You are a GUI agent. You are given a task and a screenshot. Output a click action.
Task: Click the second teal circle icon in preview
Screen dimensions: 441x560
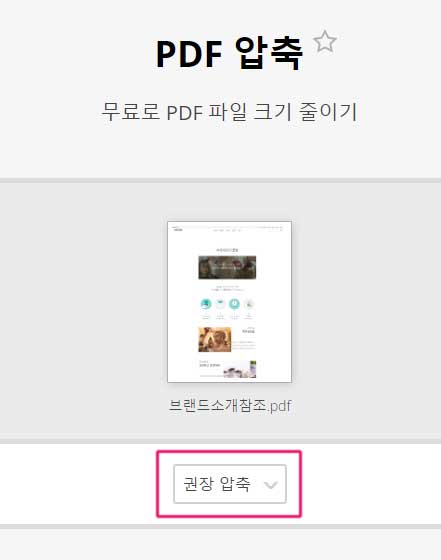(220, 304)
